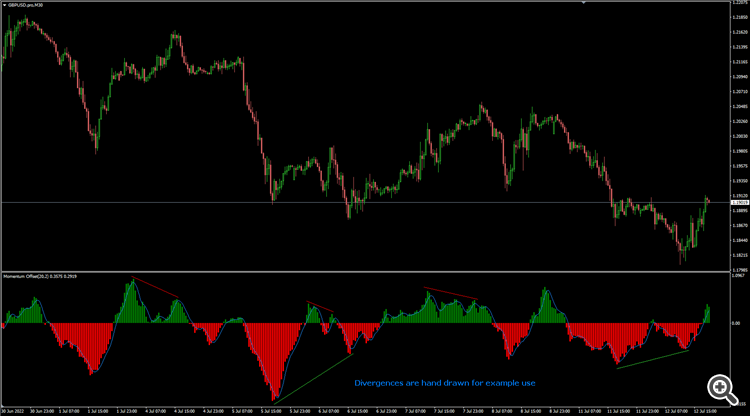Screen dimensions: 750x416
Task: Click the 12 Jul 15:00 time label
Action: (705, 411)
